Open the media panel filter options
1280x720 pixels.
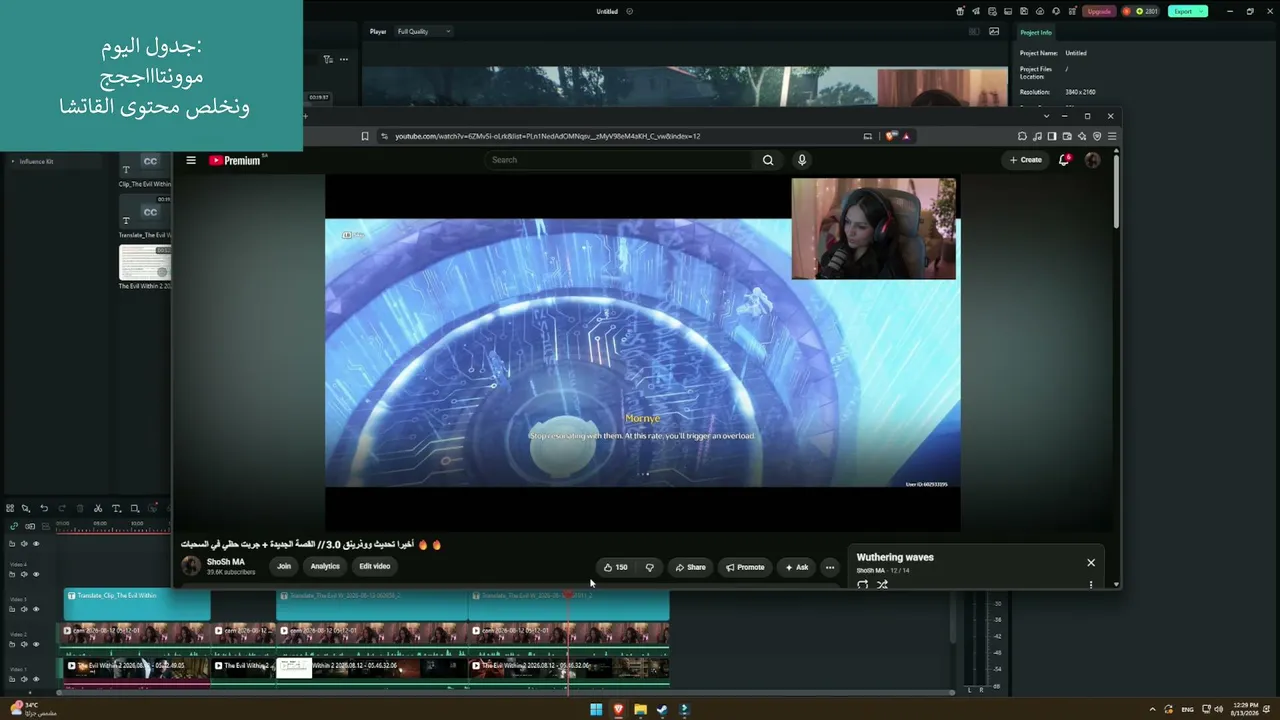328,59
